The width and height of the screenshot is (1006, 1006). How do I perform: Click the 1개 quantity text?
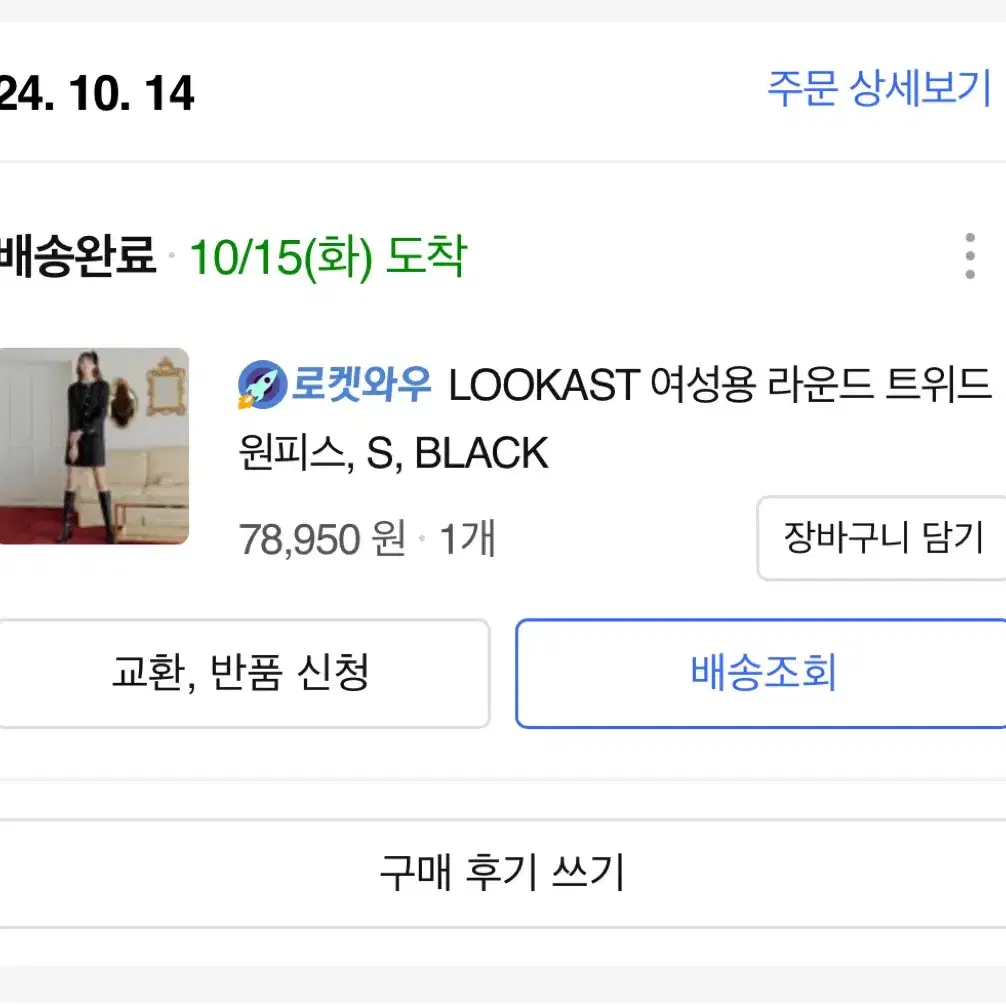[467, 539]
